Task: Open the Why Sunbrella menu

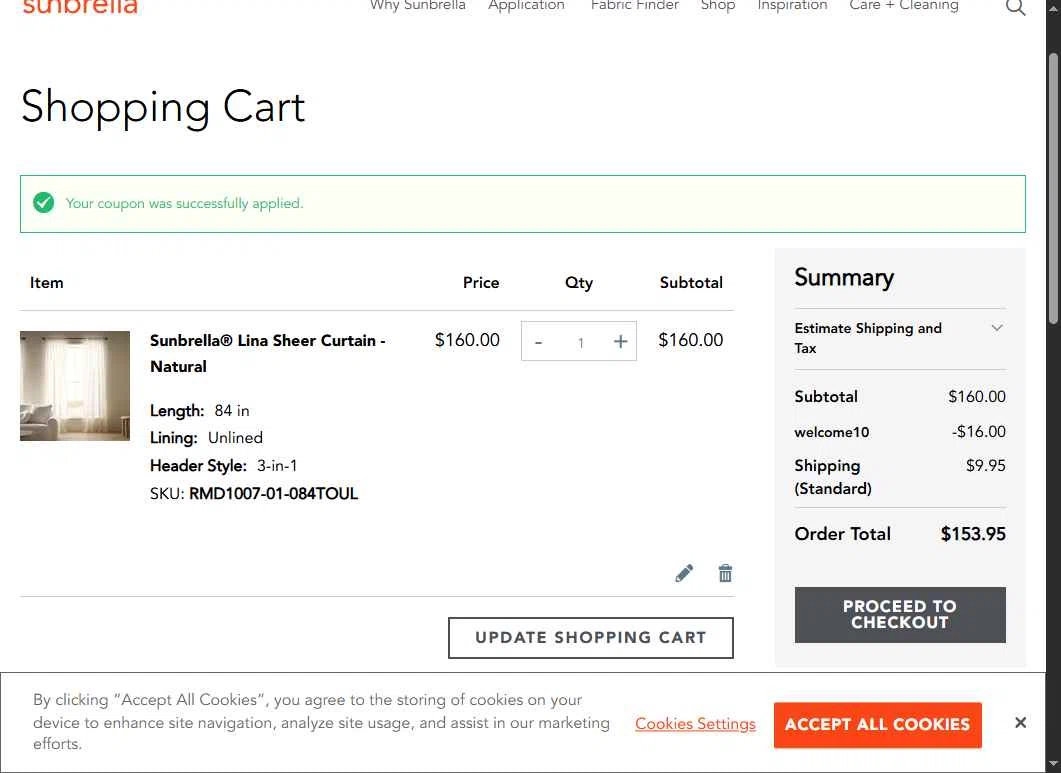Action: pyautogui.click(x=417, y=5)
